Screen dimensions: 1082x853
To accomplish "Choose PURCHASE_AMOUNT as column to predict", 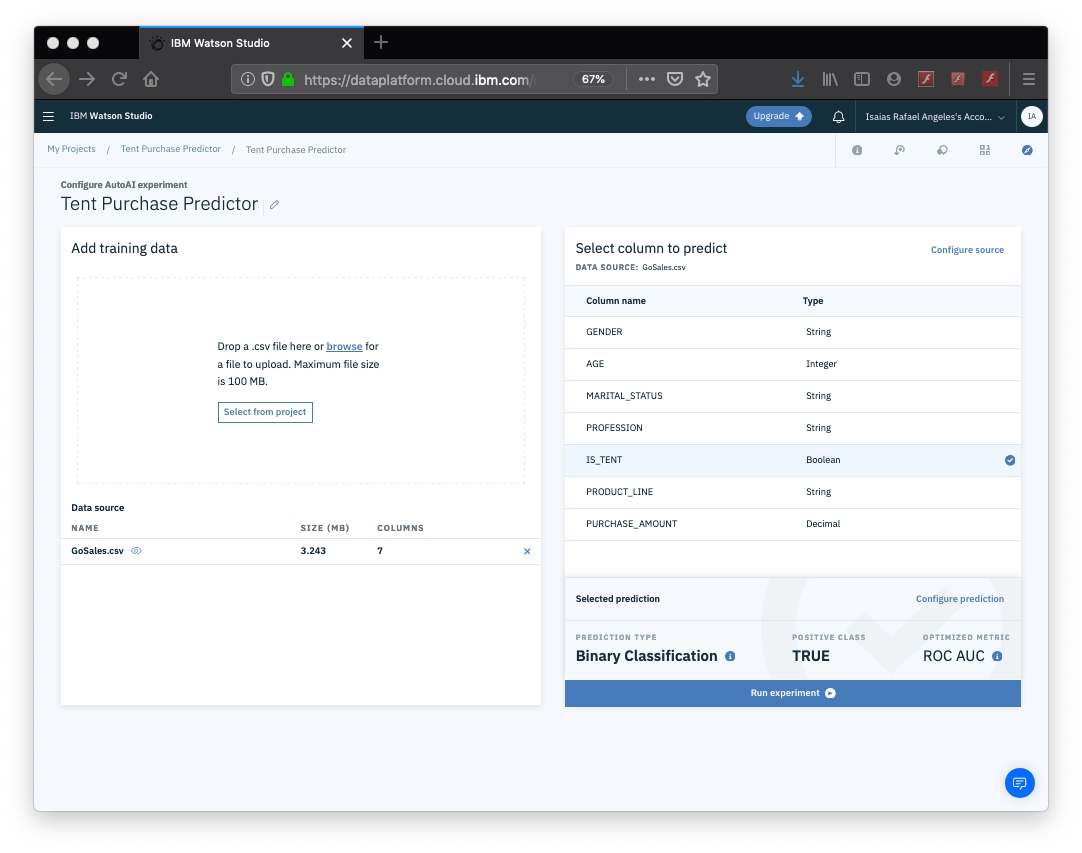I will [x=631, y=524].
